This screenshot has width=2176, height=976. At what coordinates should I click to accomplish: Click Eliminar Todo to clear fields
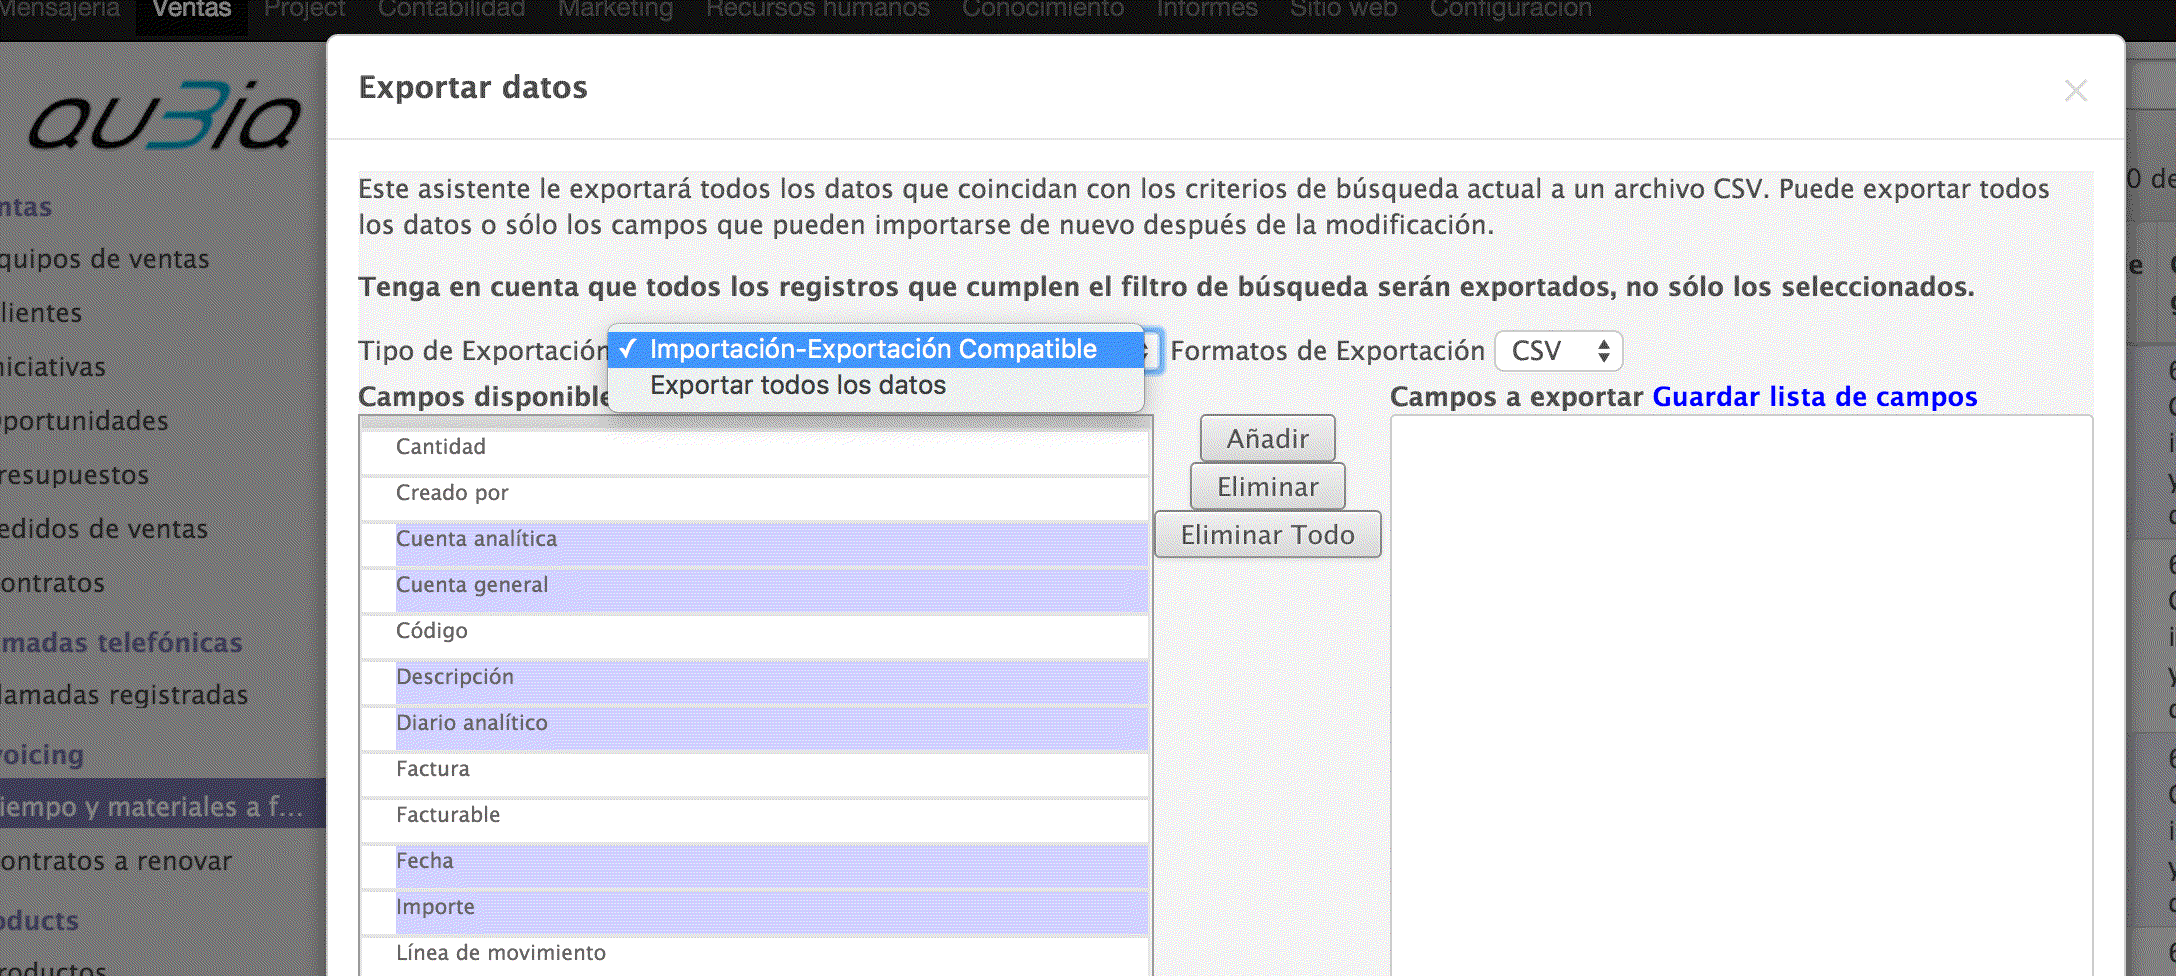click(1267, 535)
